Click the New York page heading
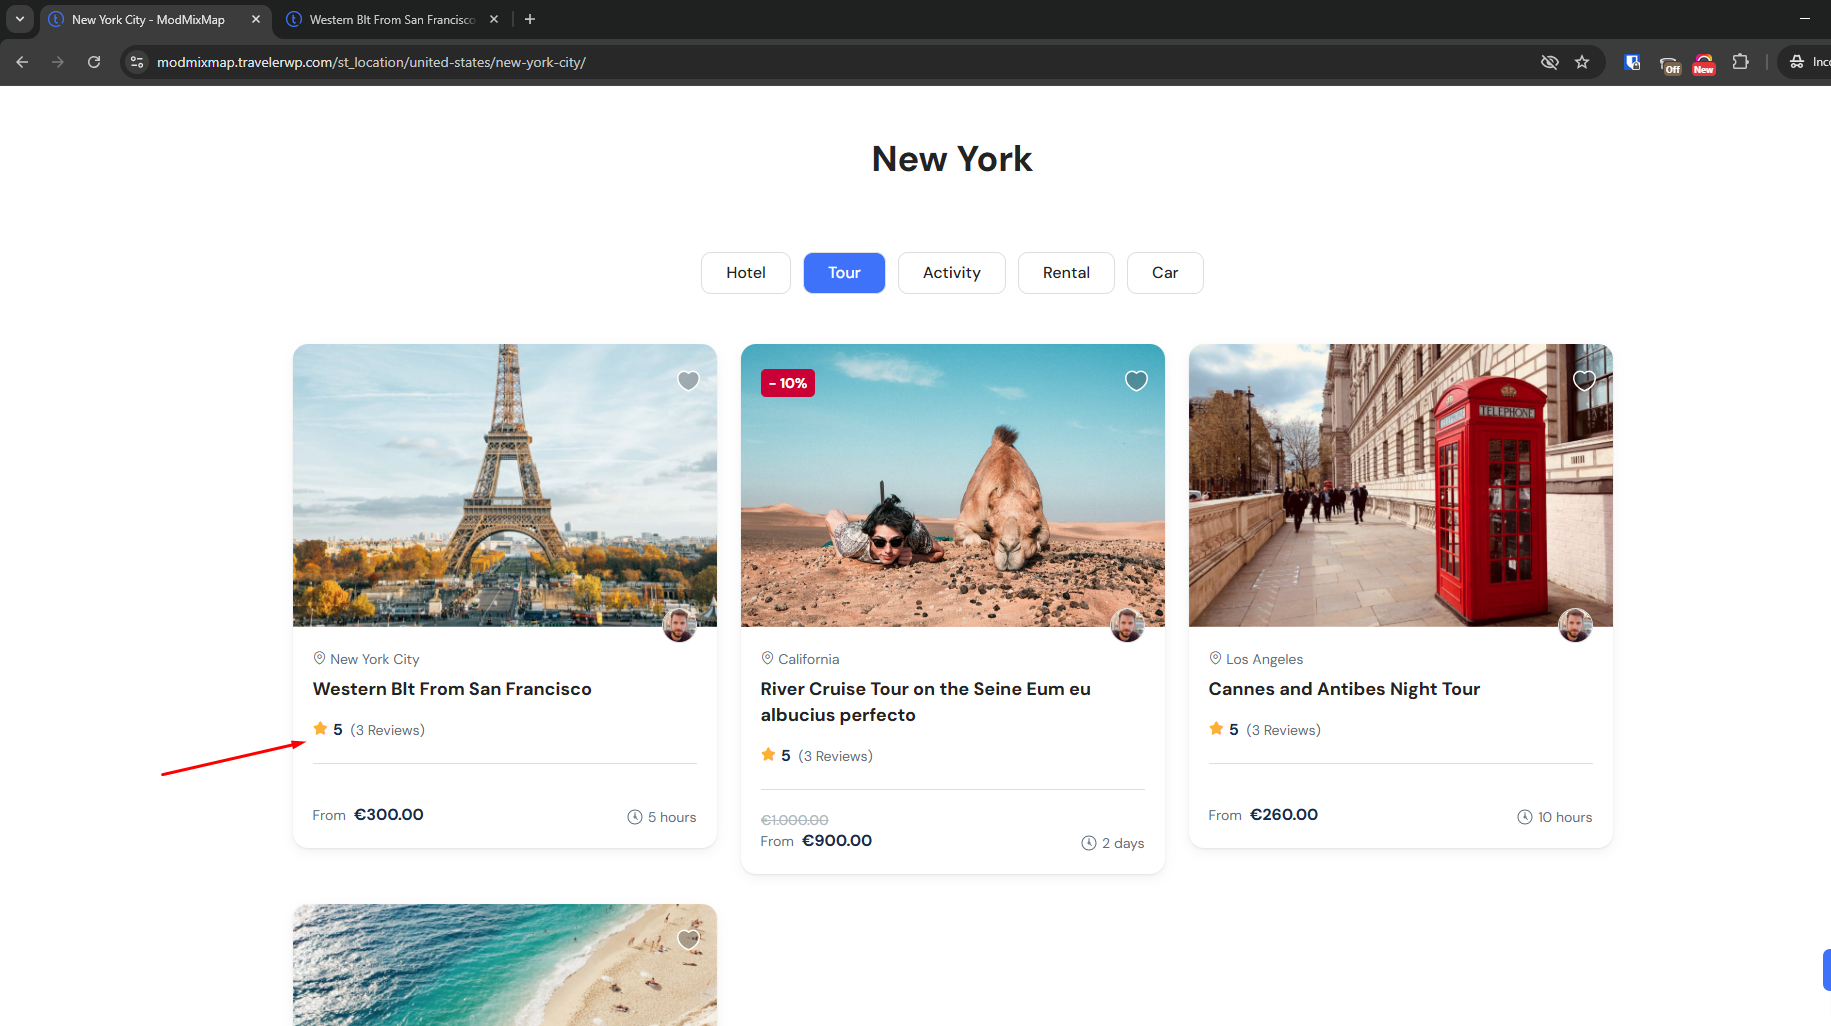The height and width of the screenshot is (1026, 1831). point(952,159)
